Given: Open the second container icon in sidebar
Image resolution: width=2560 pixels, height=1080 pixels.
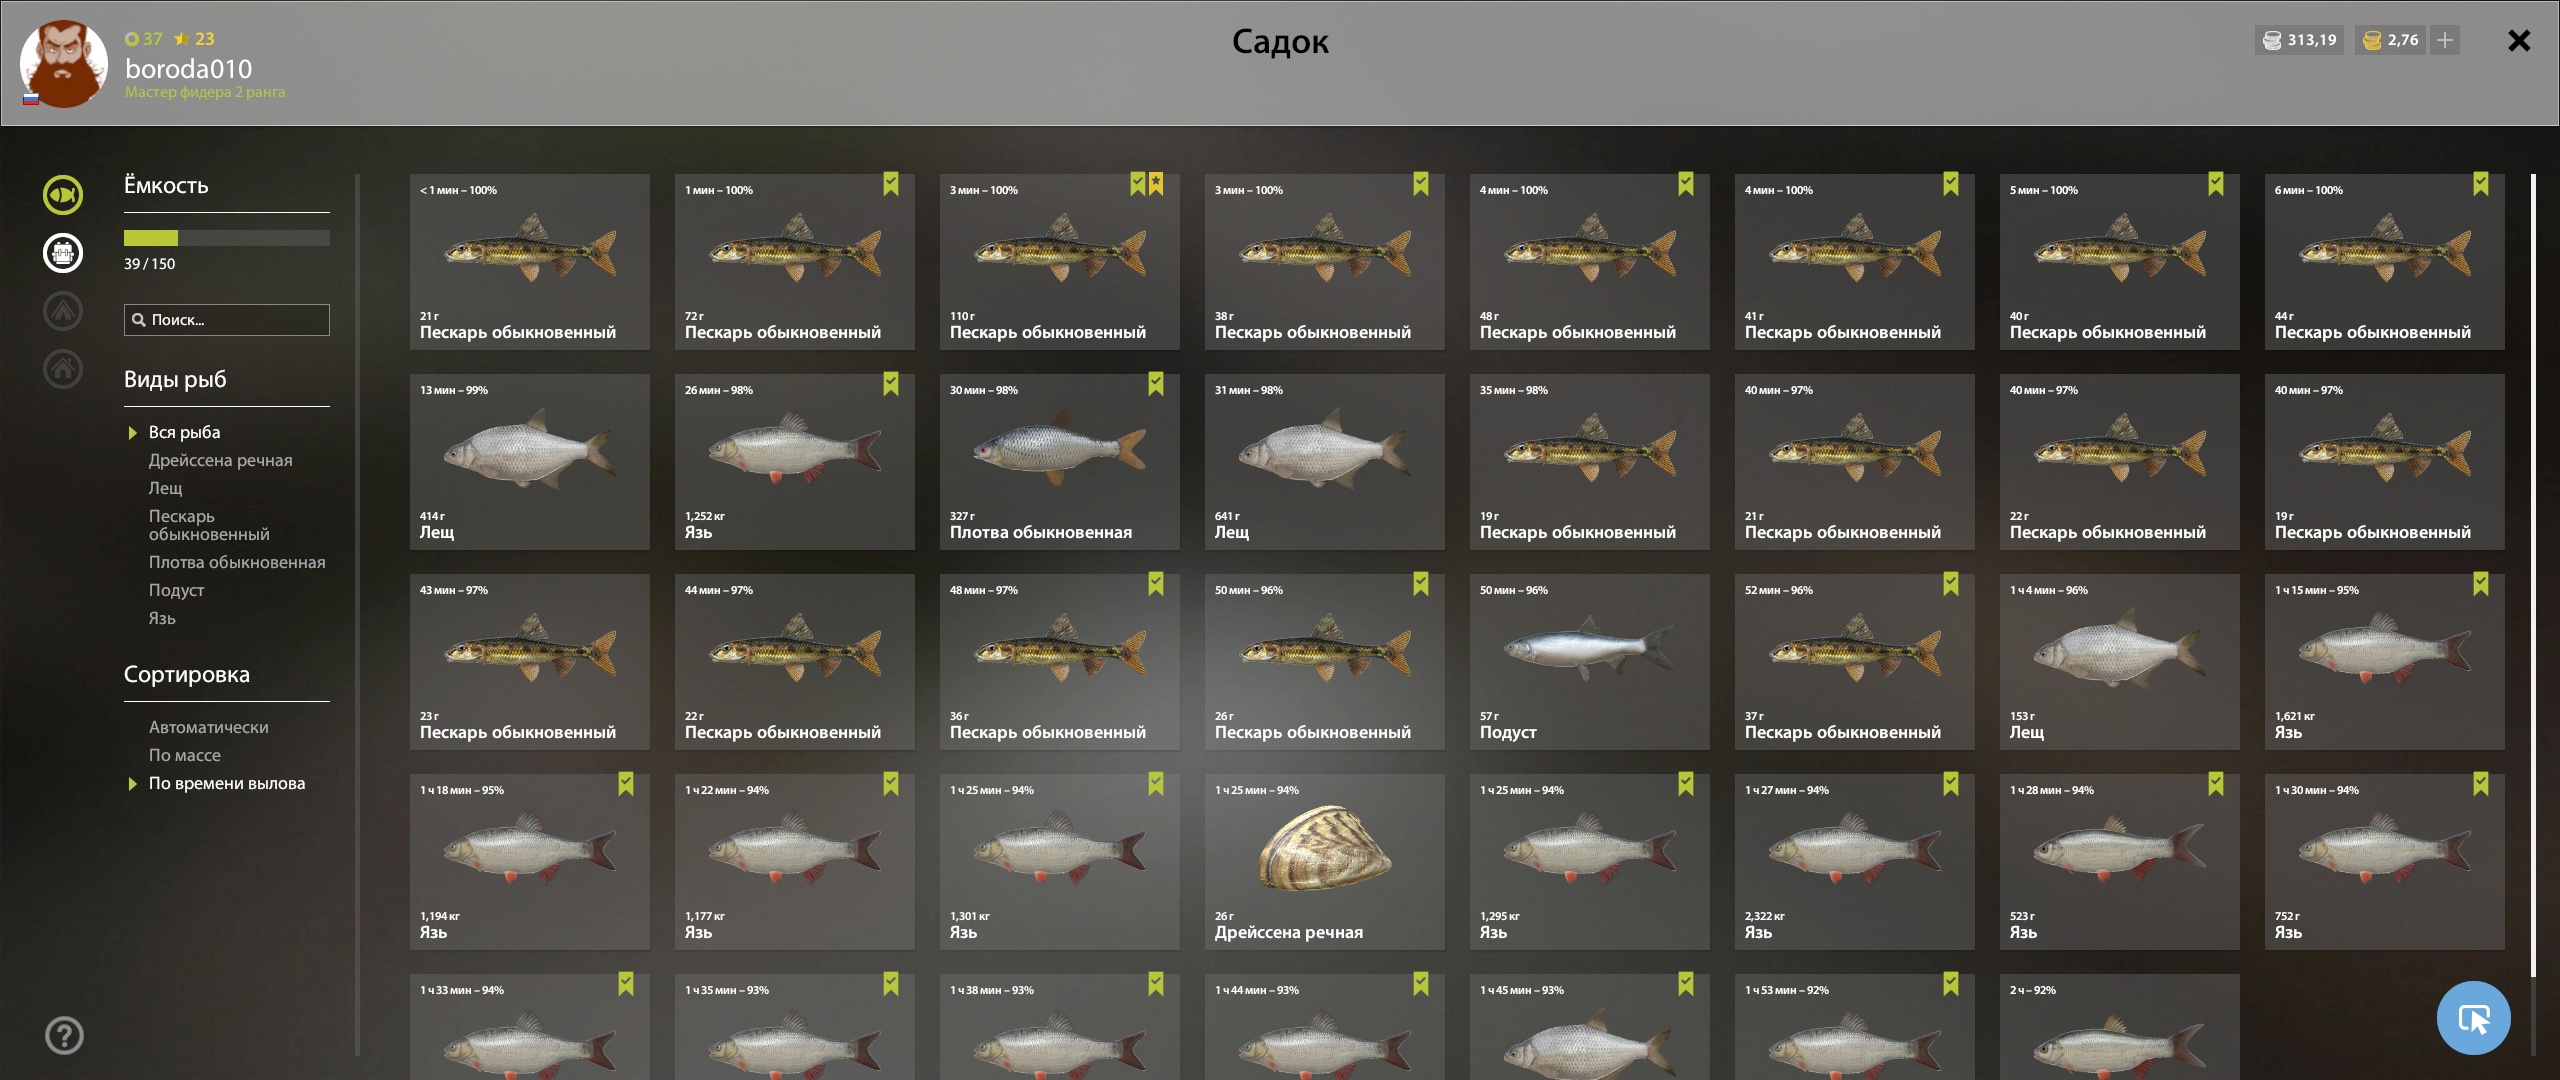Looking at the screenshot, I should tap(62, 253).
